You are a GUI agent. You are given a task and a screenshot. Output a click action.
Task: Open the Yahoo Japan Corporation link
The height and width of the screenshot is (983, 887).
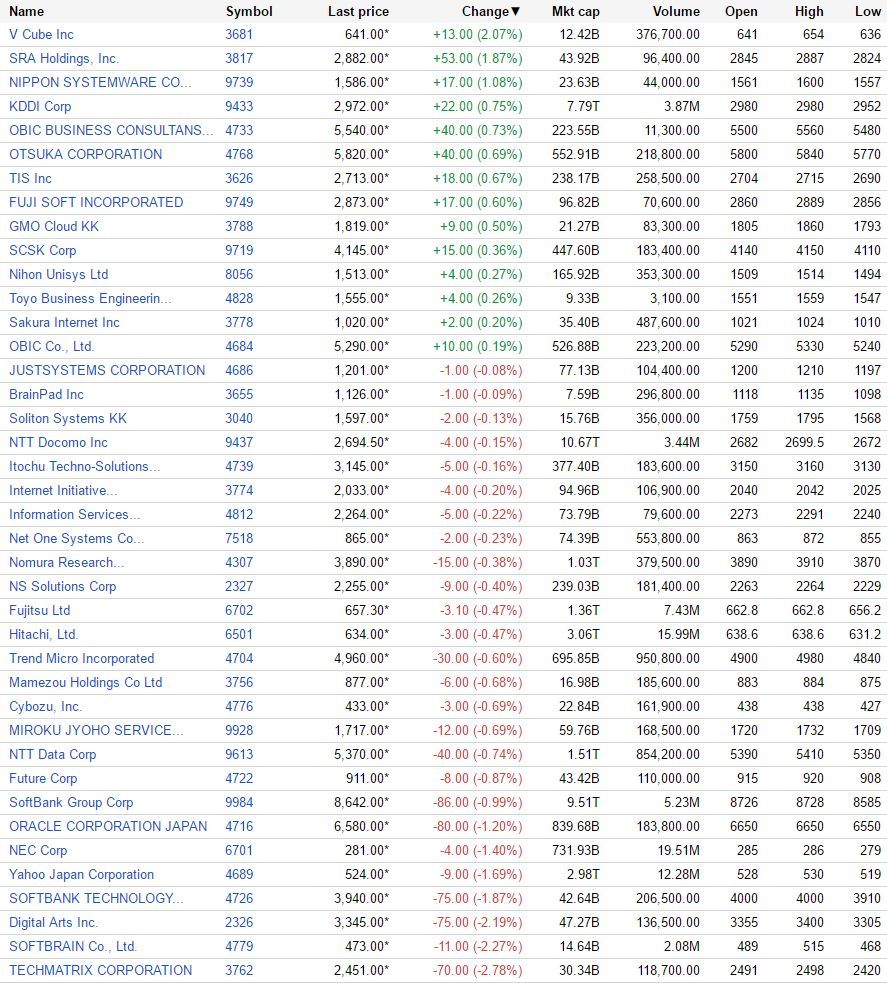point(81,875)
